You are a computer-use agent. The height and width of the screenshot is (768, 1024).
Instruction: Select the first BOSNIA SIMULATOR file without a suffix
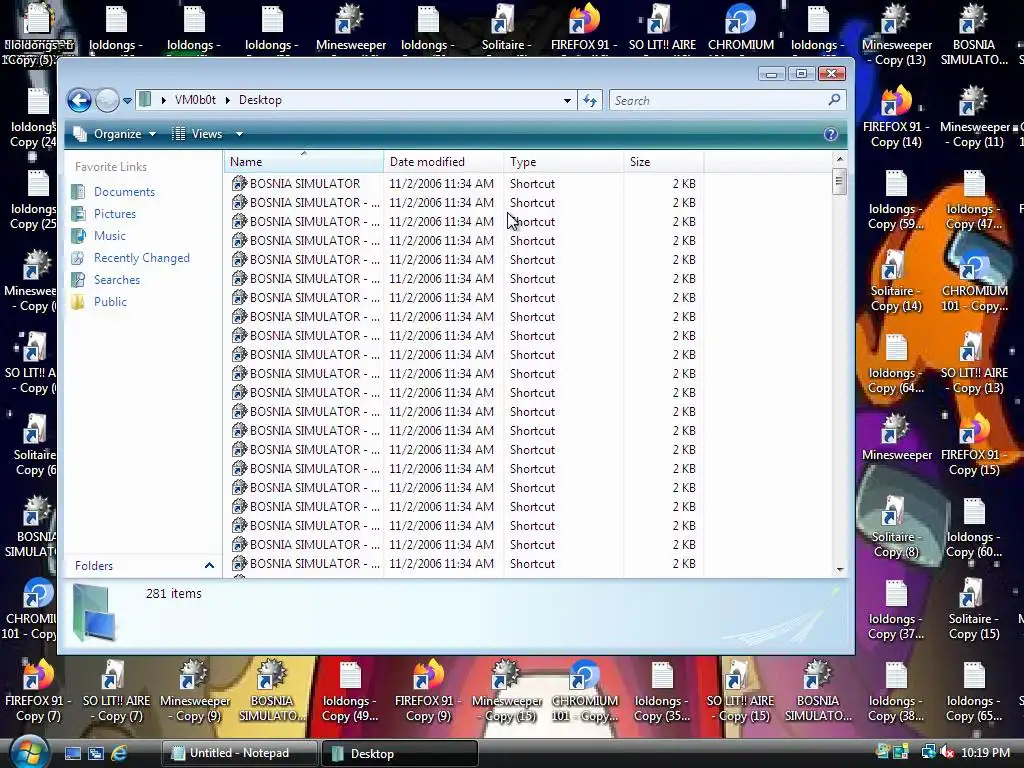click(305, 184)
